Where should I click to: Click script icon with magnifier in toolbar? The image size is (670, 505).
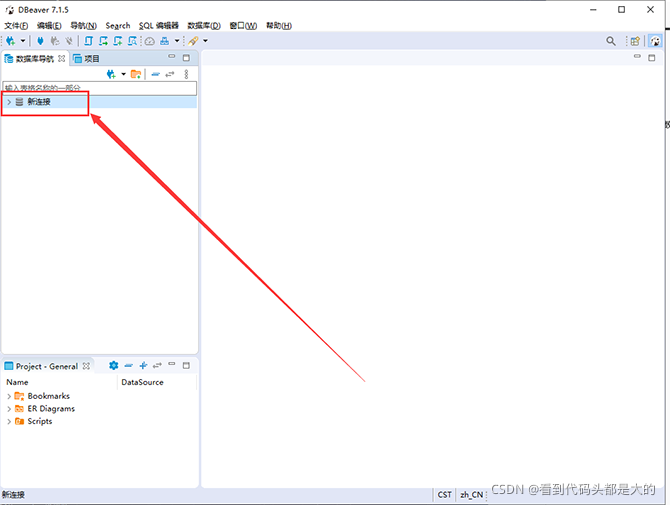133,41
